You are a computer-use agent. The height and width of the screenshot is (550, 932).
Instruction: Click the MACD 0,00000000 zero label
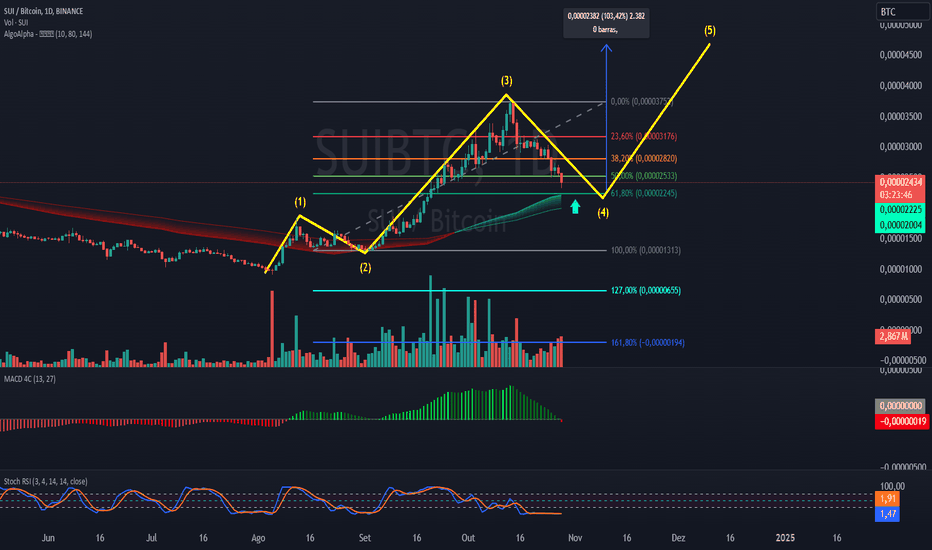(900, 406)
